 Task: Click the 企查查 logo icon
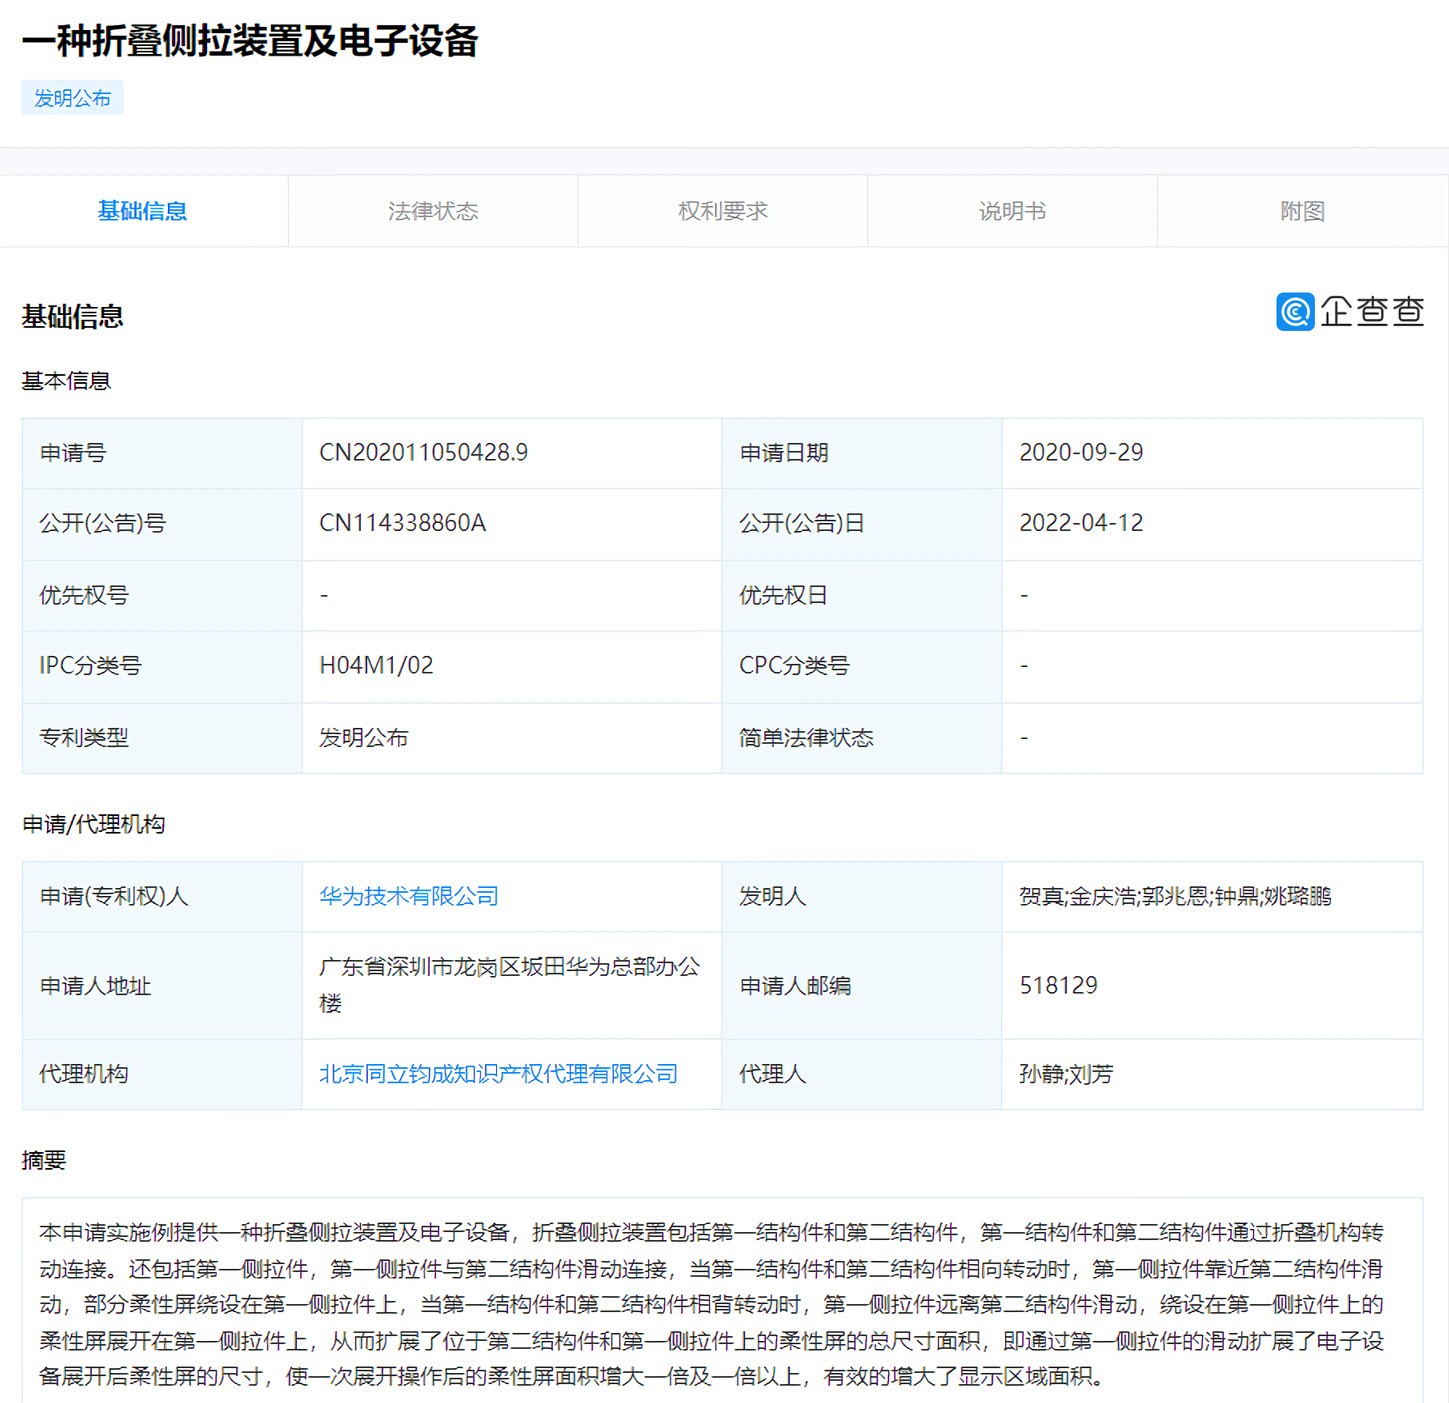(x=1293, y=312)
